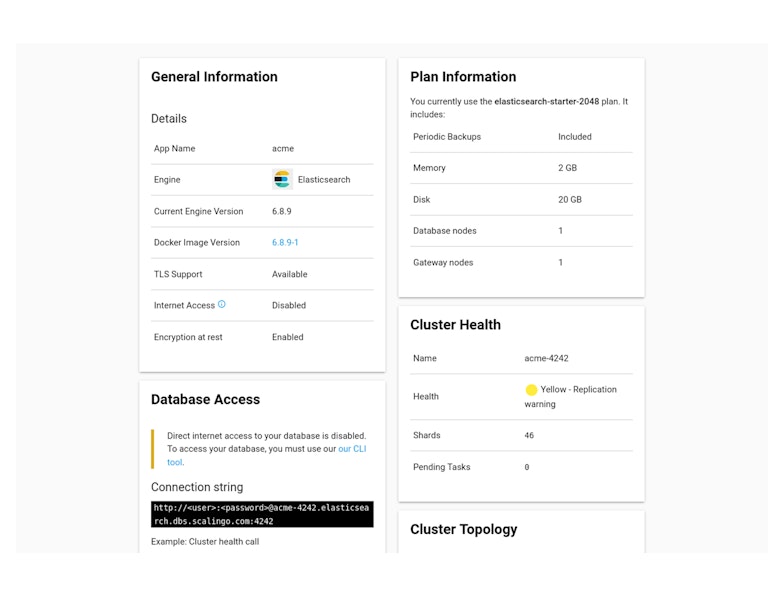This screenshot has width=784, height=596.
Task: Click the Internet Access info icon
Action: tap(222, 304)
